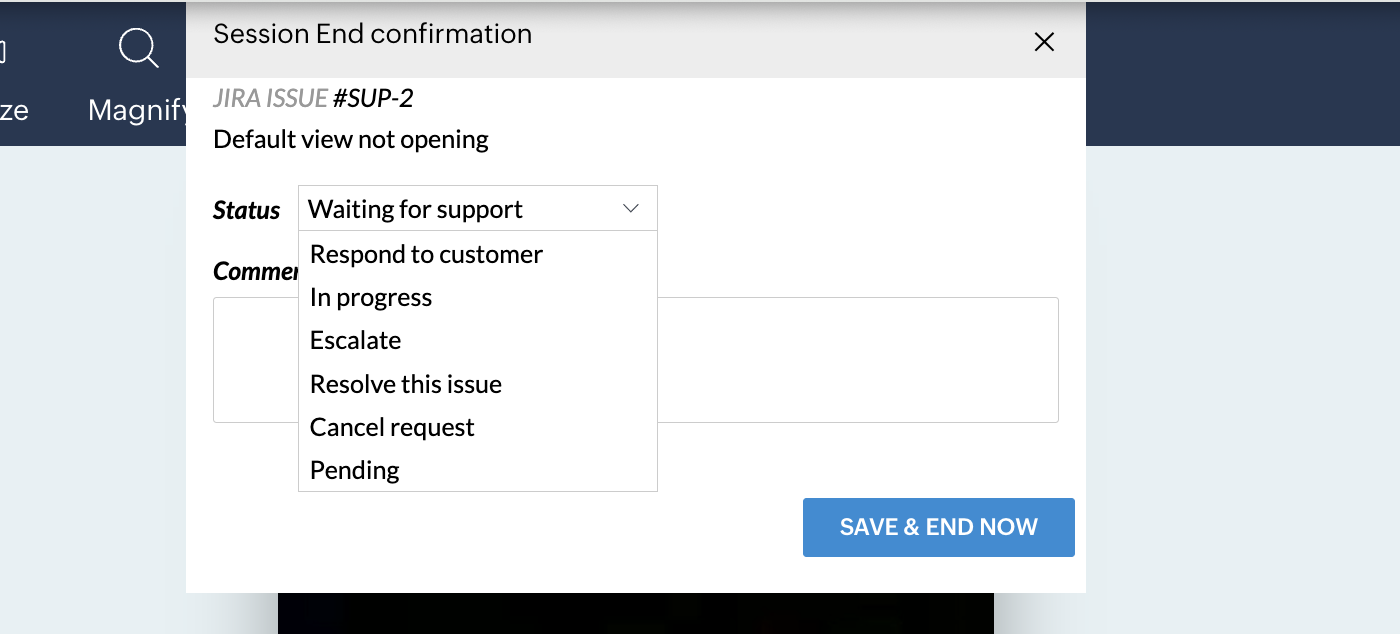This screenshot has height=634, width=1400.
Task: Click the "Default view not opening" issue summary
Action: [351, 139]
